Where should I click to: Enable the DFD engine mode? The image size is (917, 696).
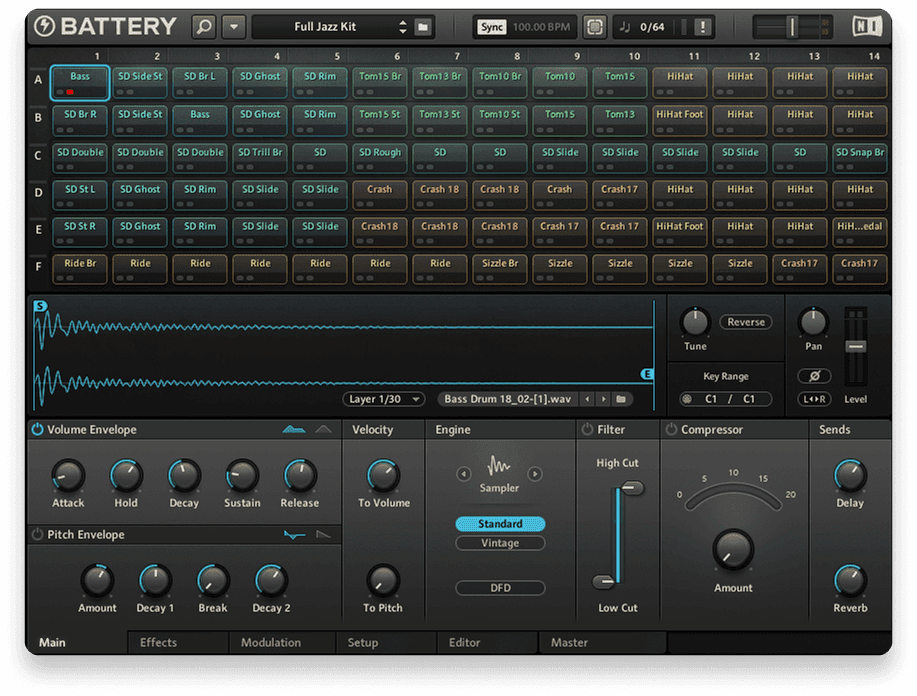click(x=500, y=588)
